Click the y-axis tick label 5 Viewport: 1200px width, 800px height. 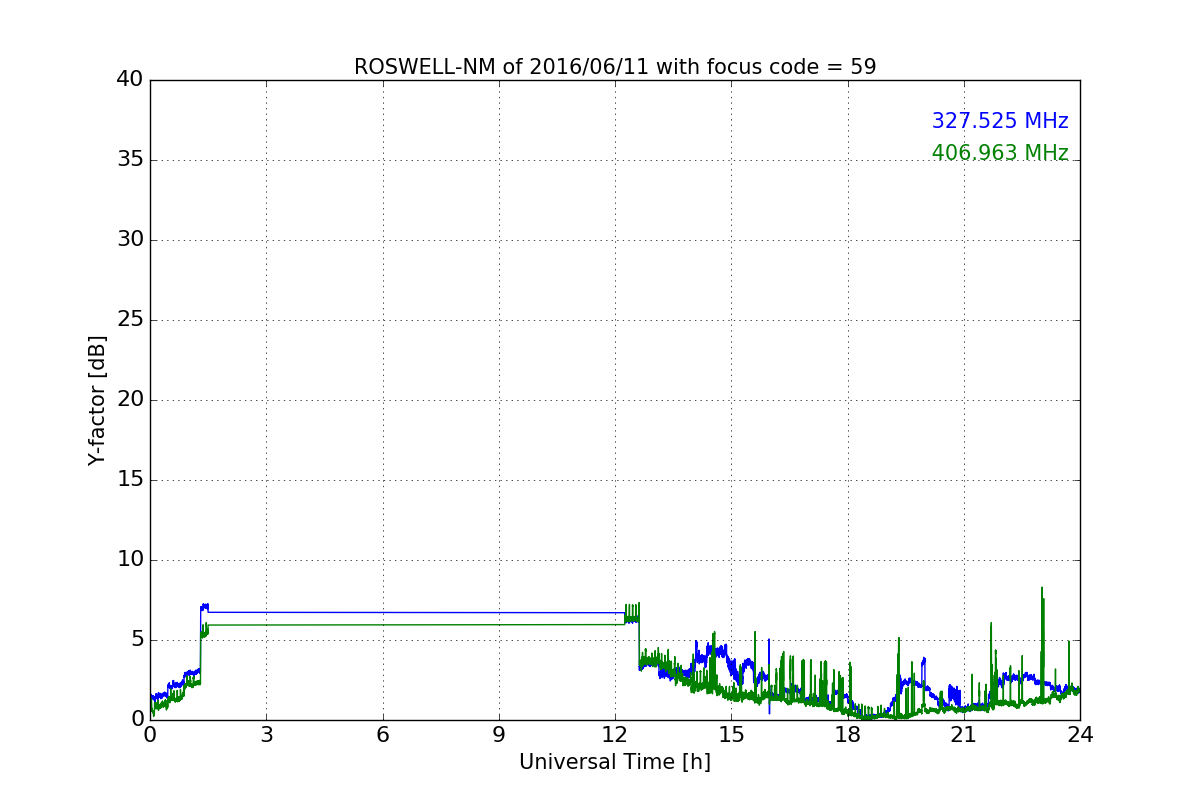[137, 640]
